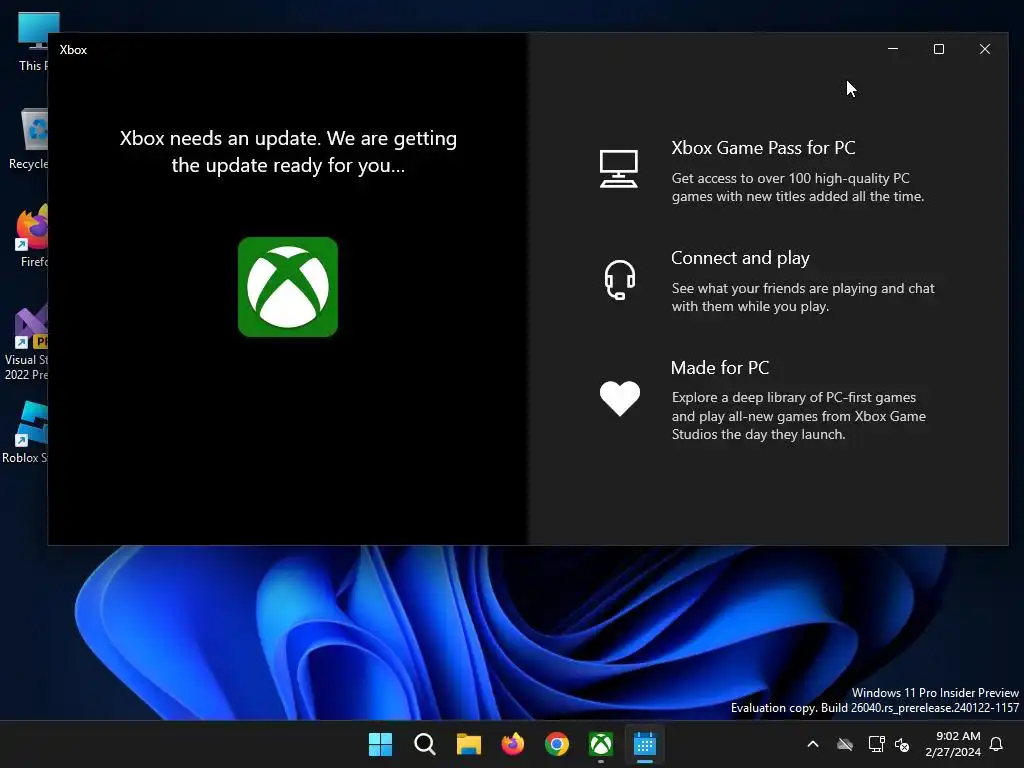Click the OneDrive cloud tray icon

(845, 744)
